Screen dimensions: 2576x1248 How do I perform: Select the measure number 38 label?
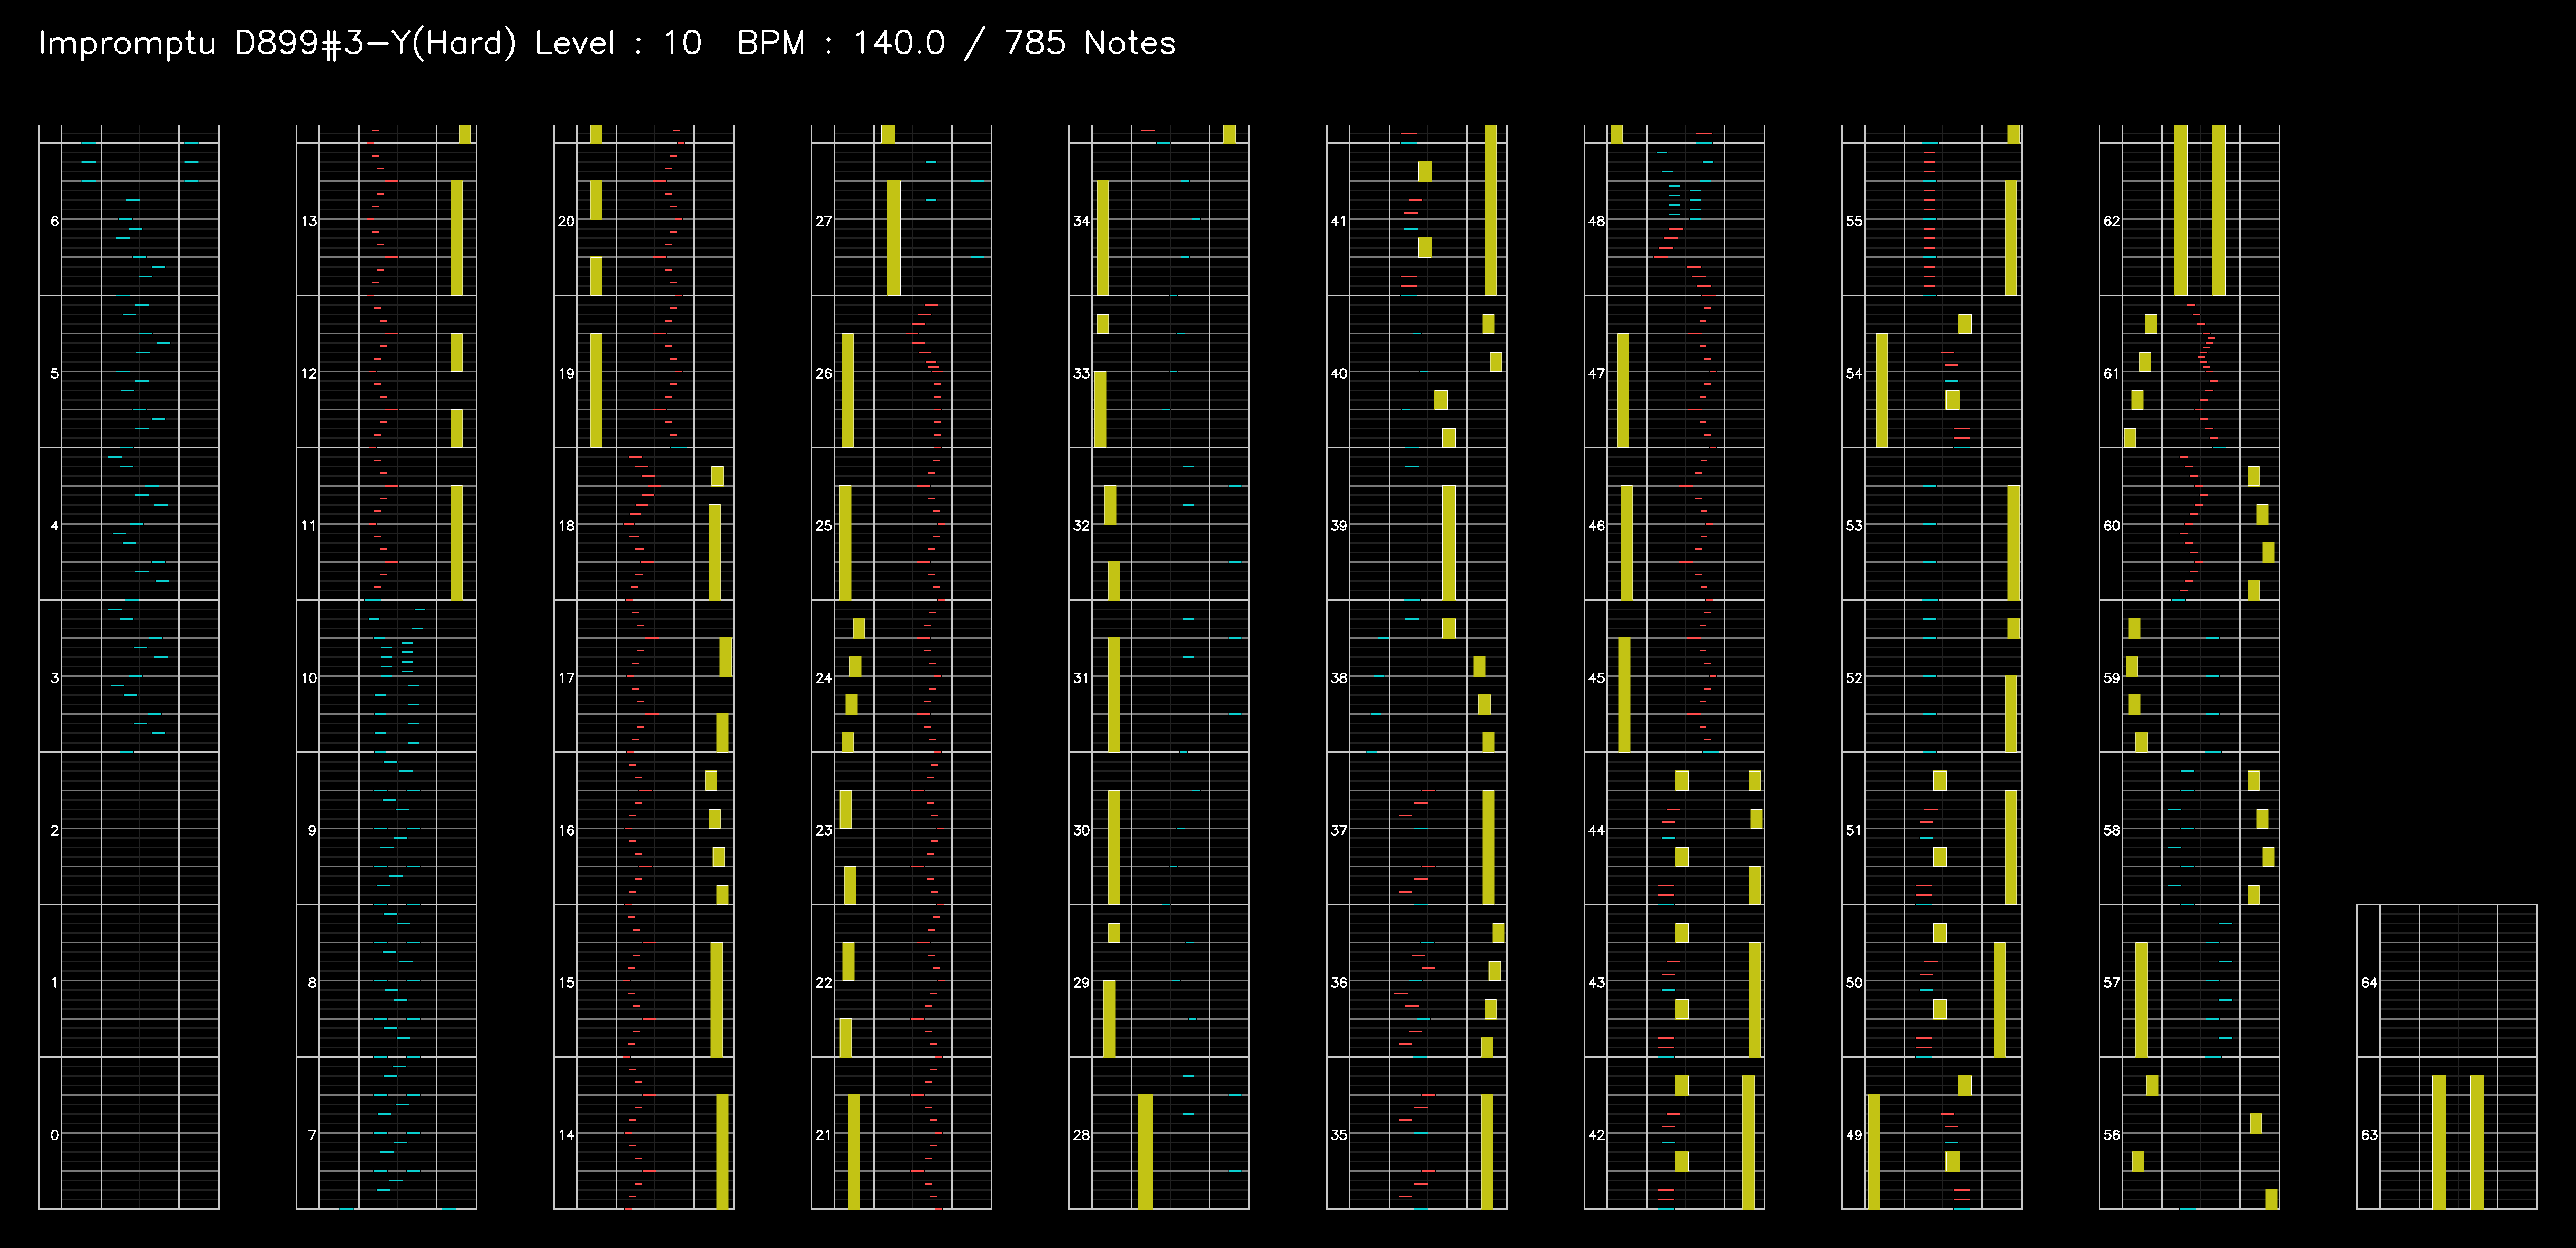1339,677
